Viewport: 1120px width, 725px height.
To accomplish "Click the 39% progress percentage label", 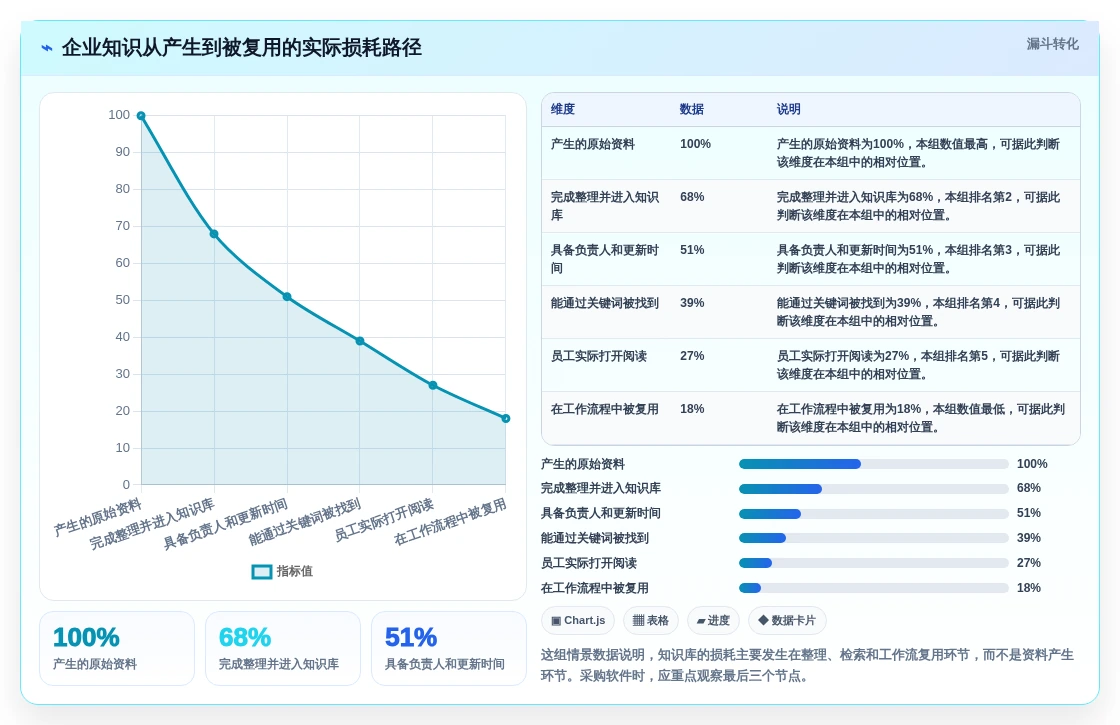I will pos(1029,538).
